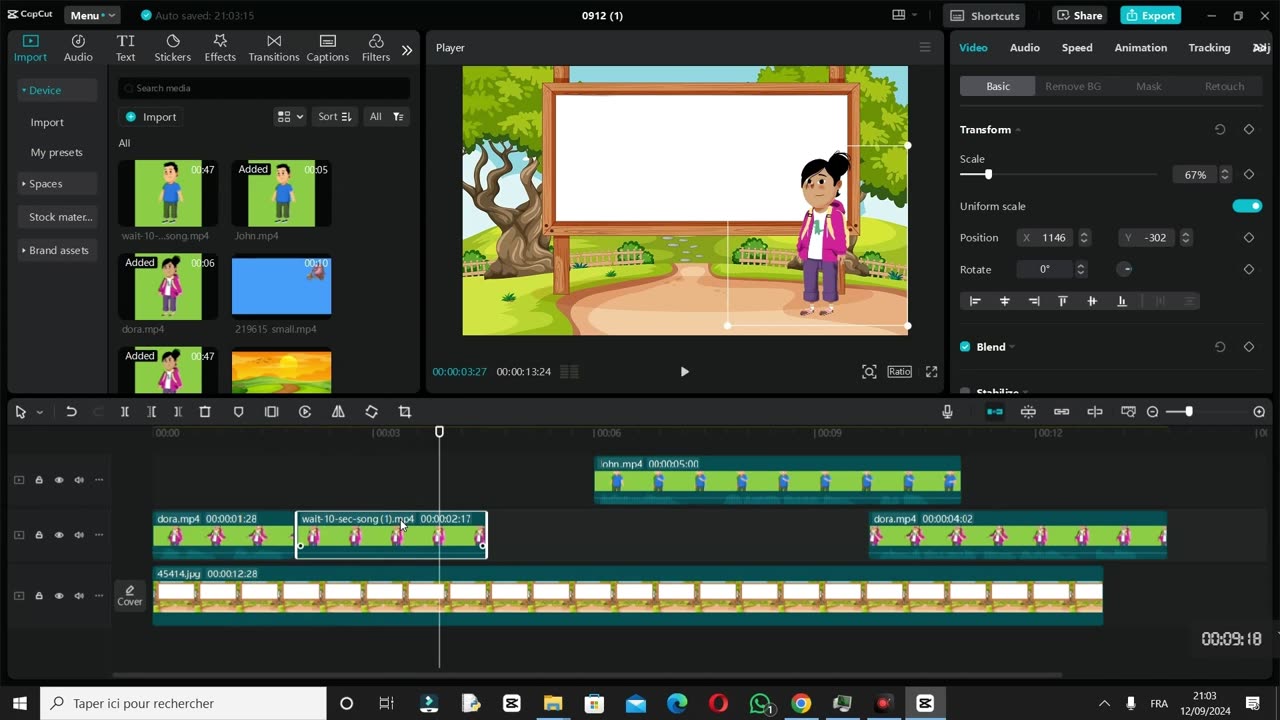Open the Player panel hamburger menu
This screenshot has height=720, width=1280.
pyautogui.click(x=925, y=47)
